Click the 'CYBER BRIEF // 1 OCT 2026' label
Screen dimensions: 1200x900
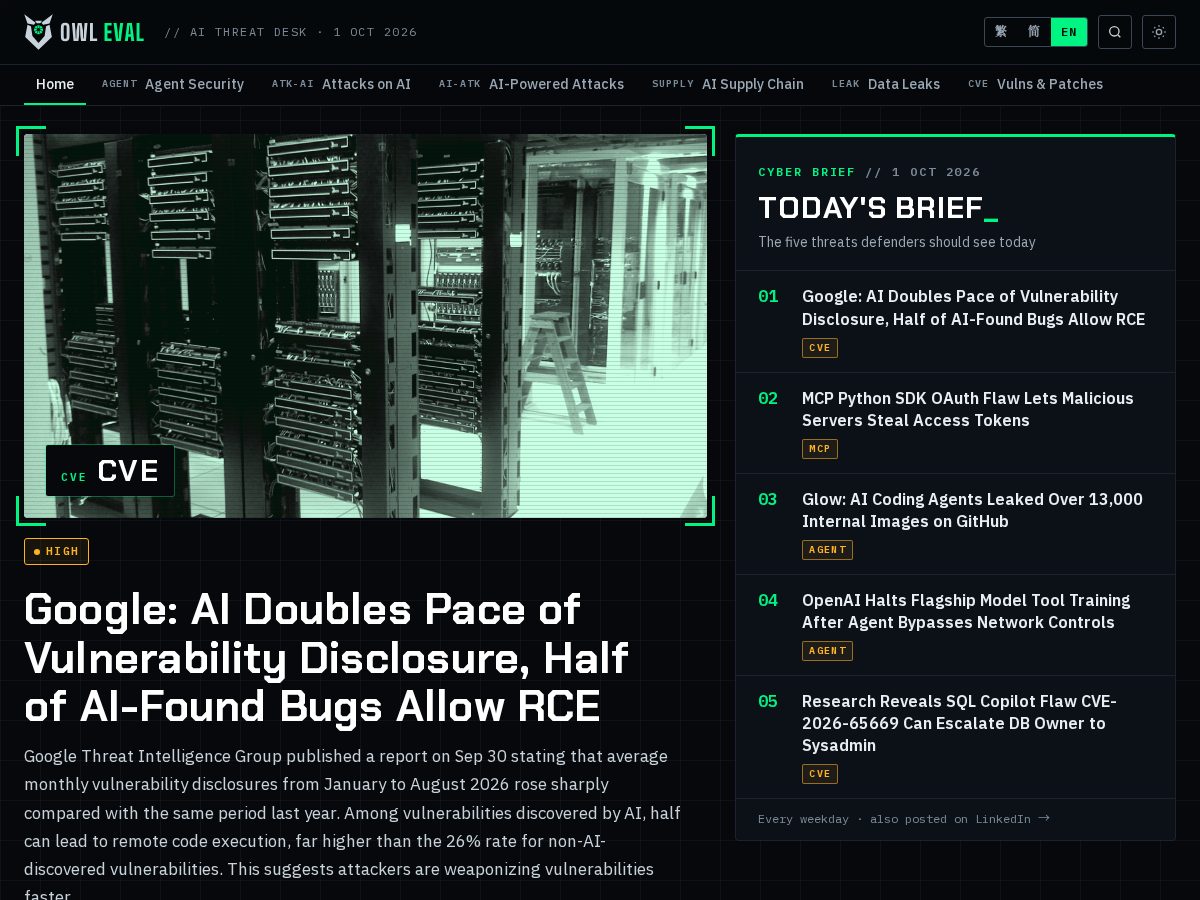[x=869, y=172]
